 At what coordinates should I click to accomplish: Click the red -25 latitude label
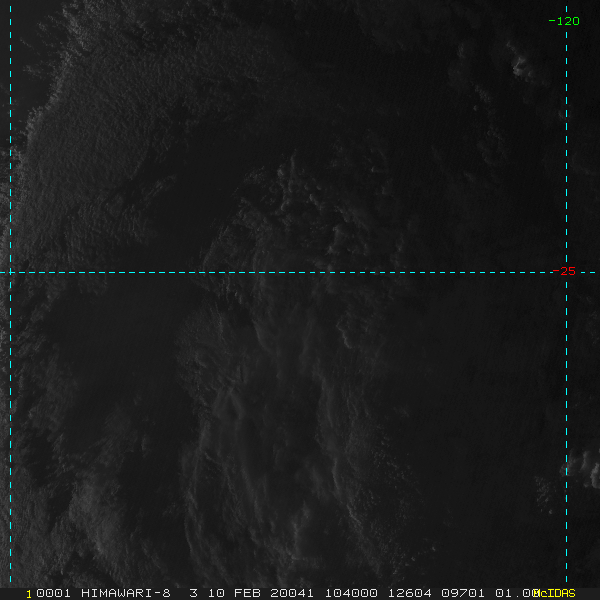[565, 271]
